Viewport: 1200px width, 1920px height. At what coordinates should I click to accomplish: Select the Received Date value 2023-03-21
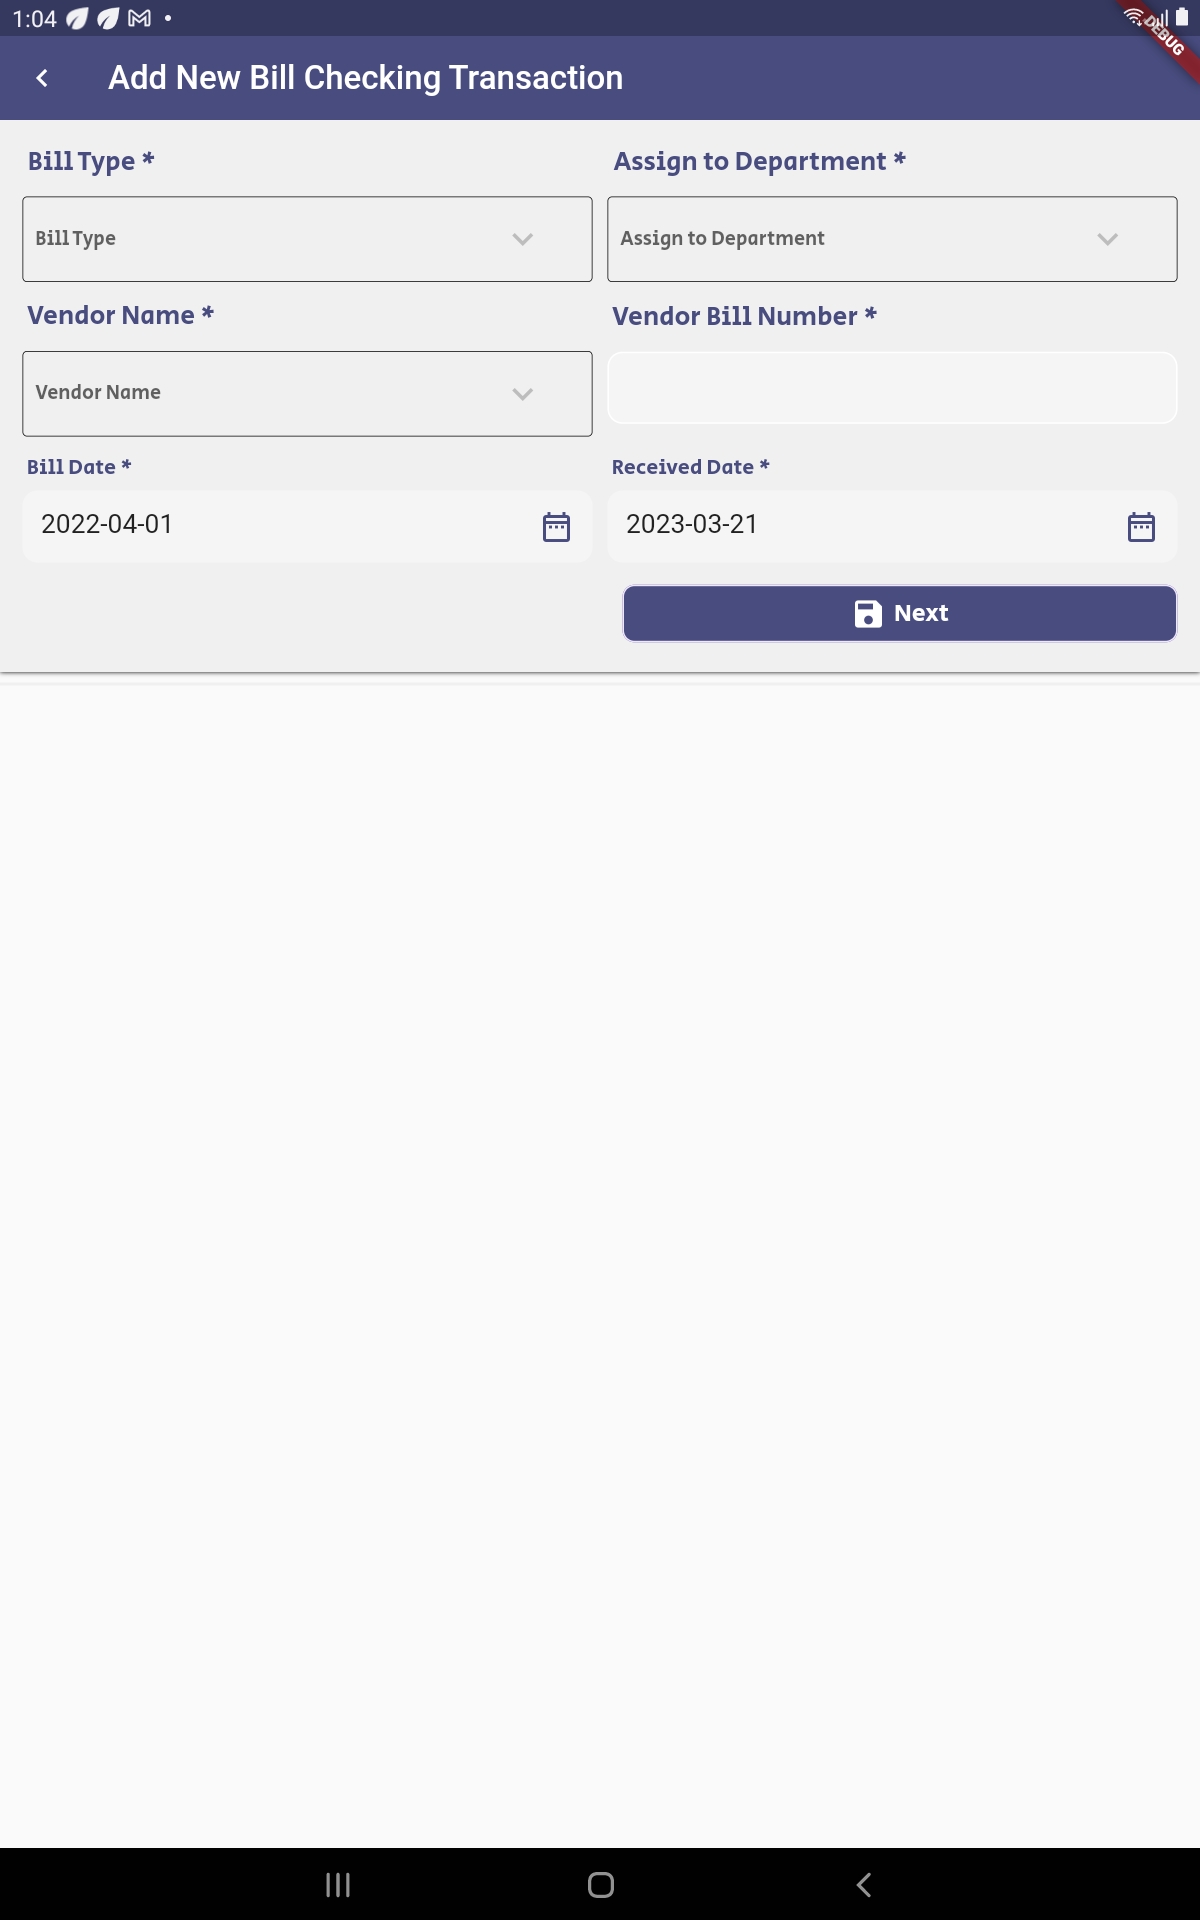(x=692, y=524)
